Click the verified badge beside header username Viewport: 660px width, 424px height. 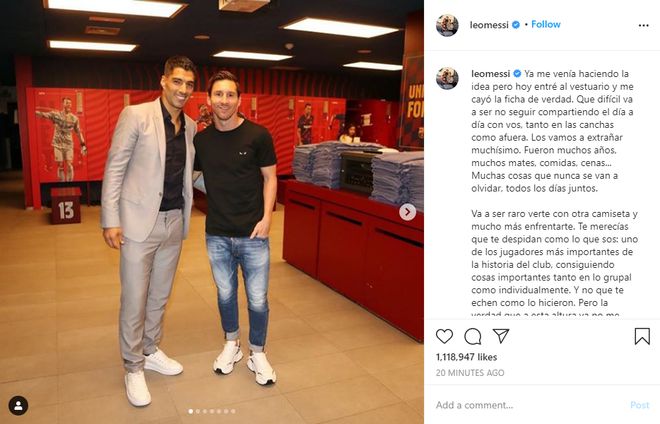pyautogui.click(x=516, y=25)
